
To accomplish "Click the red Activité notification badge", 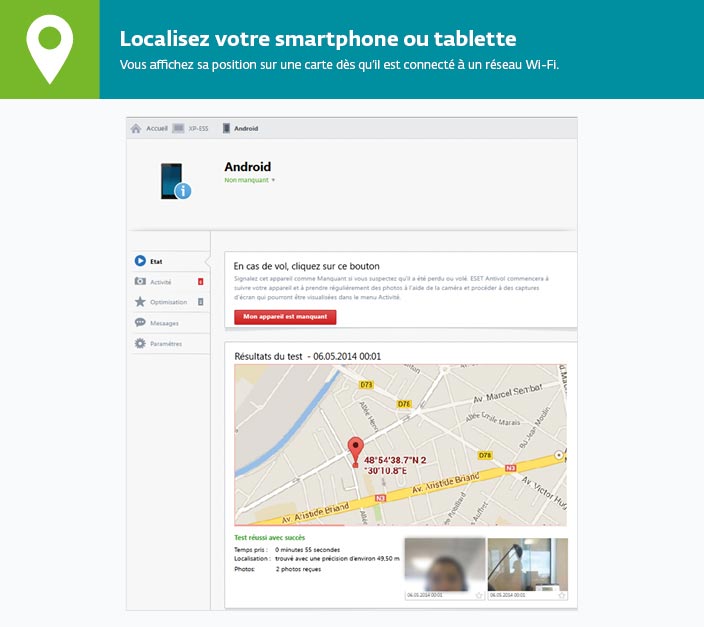I will pyautogui.click(x=201, y=282).
